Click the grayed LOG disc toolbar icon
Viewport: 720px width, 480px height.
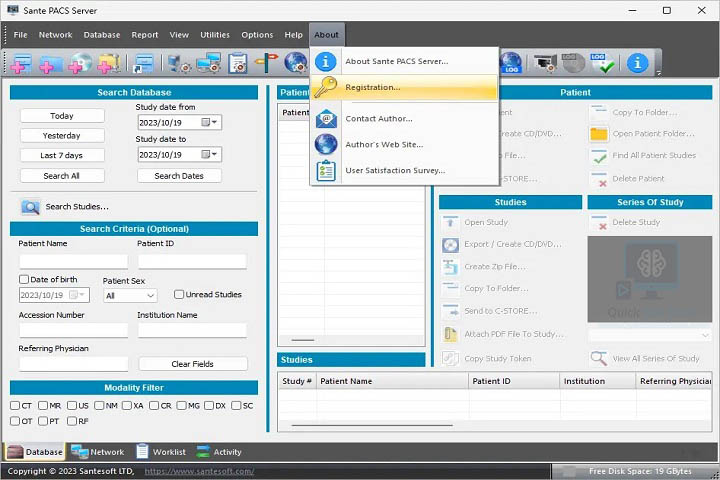pyautogui.click(x=573, y=63)
